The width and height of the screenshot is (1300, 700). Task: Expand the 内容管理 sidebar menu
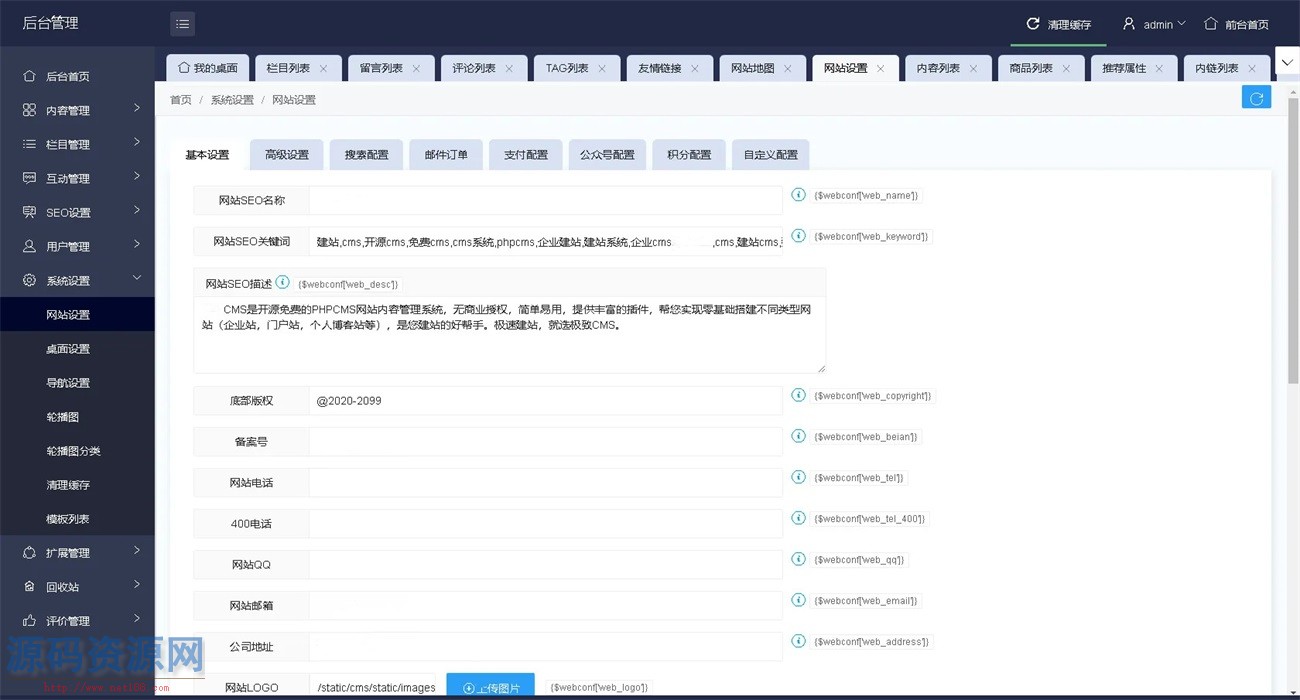click(78, 110)
